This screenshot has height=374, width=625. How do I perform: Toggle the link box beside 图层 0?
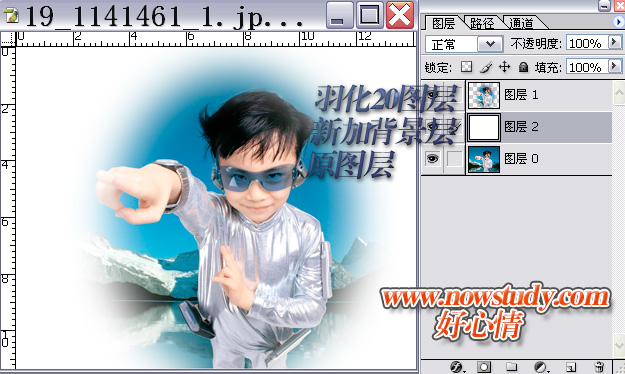pyautogui.click(x=454, y=159)
